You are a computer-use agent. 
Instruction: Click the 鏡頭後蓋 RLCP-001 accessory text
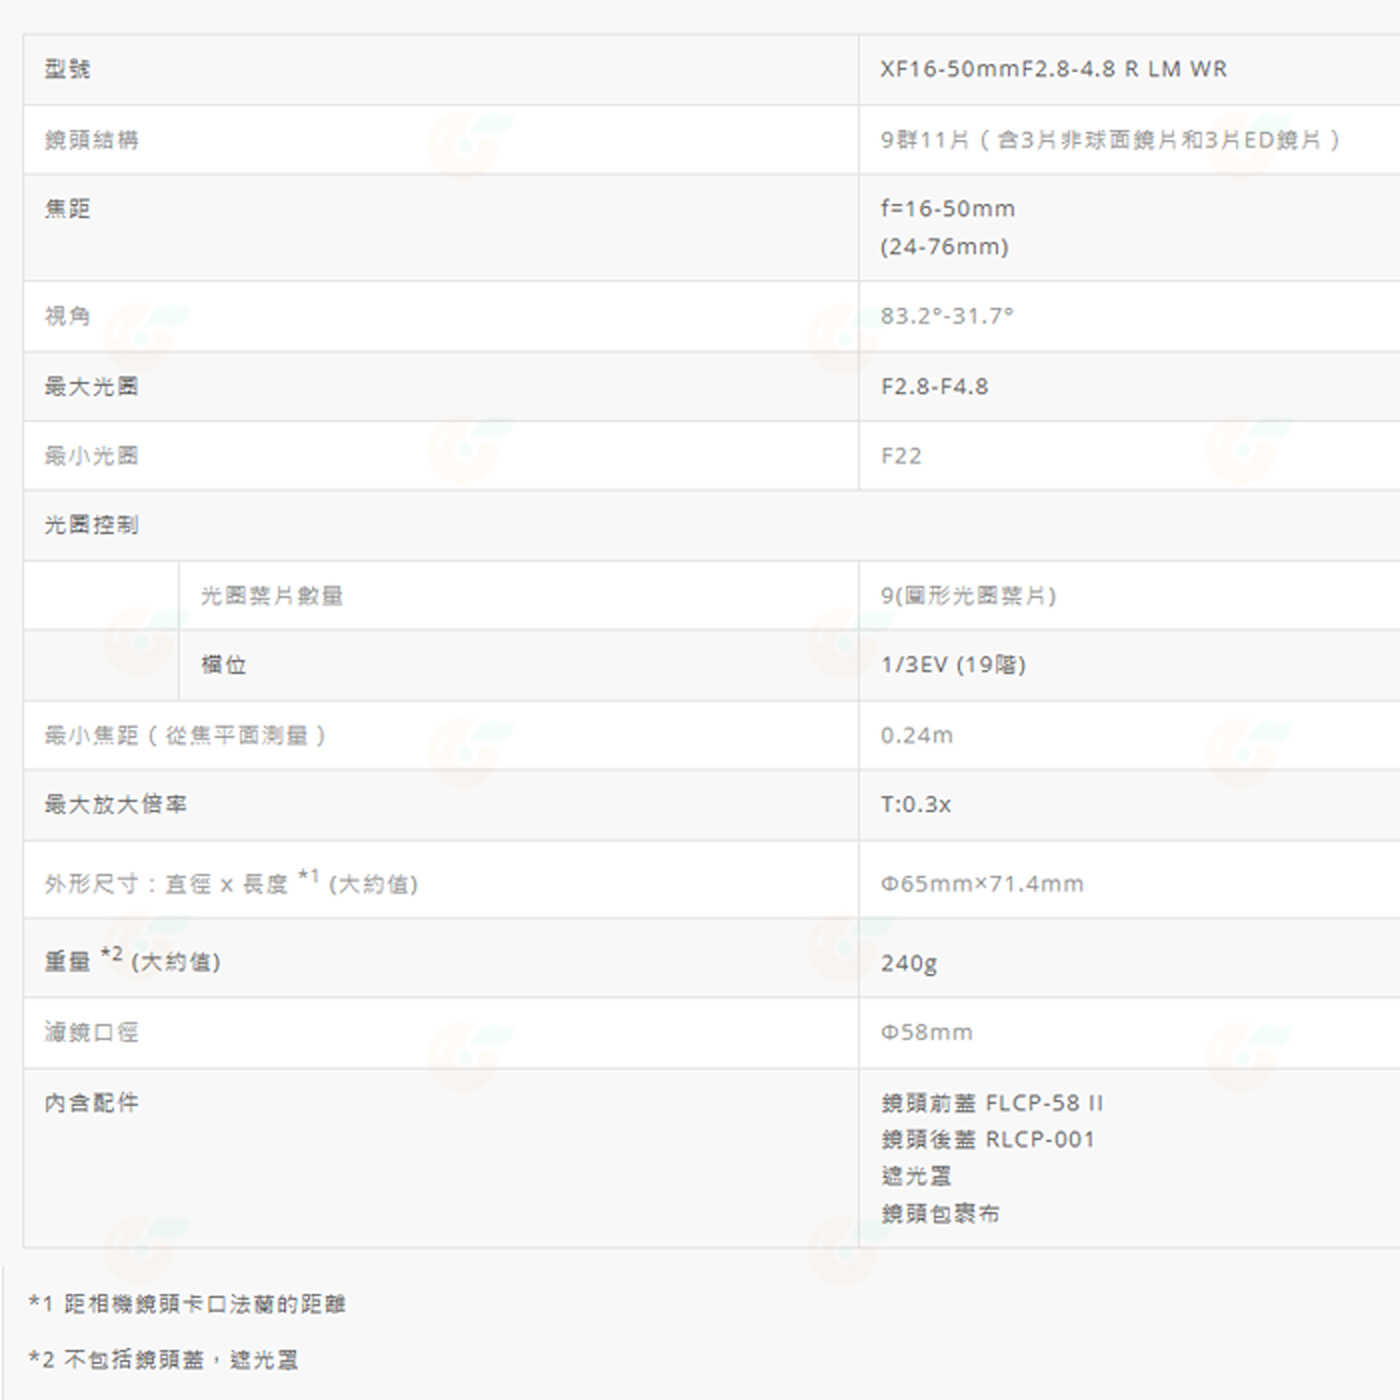point(988,1139)
